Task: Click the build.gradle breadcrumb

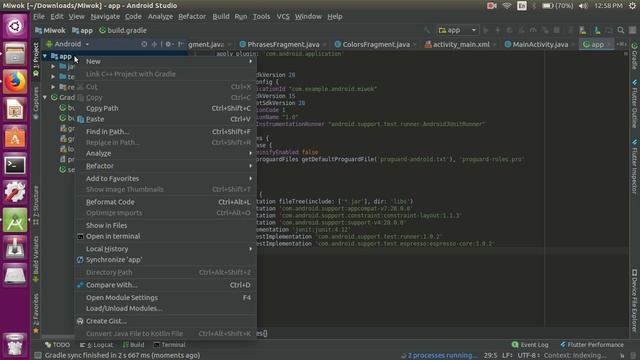Action: [123, 31]
